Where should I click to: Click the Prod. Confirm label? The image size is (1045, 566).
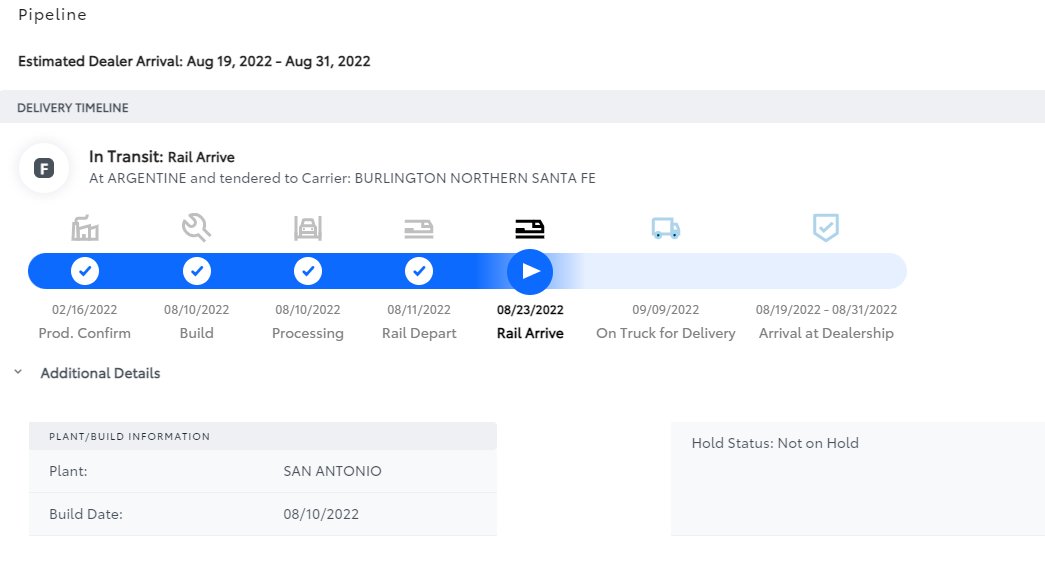pyautogui.click(x=85, y=333)
